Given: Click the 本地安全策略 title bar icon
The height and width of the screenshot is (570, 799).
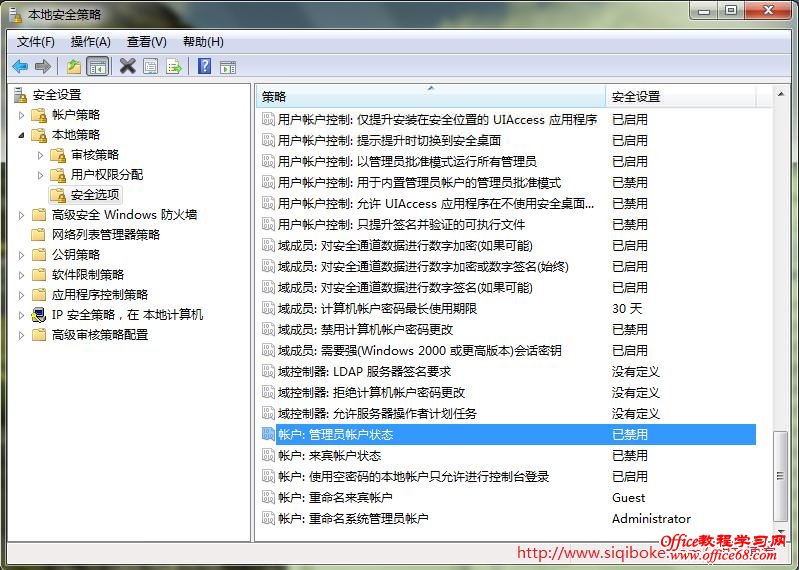Looking at the screenshot, I should (x=16, y=15).
